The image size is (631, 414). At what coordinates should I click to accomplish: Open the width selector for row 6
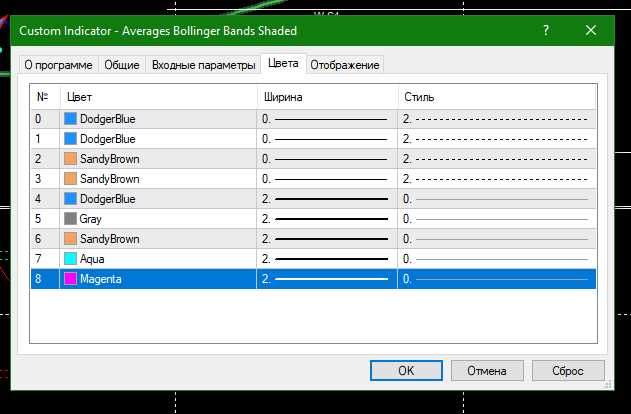pos(327,239)
